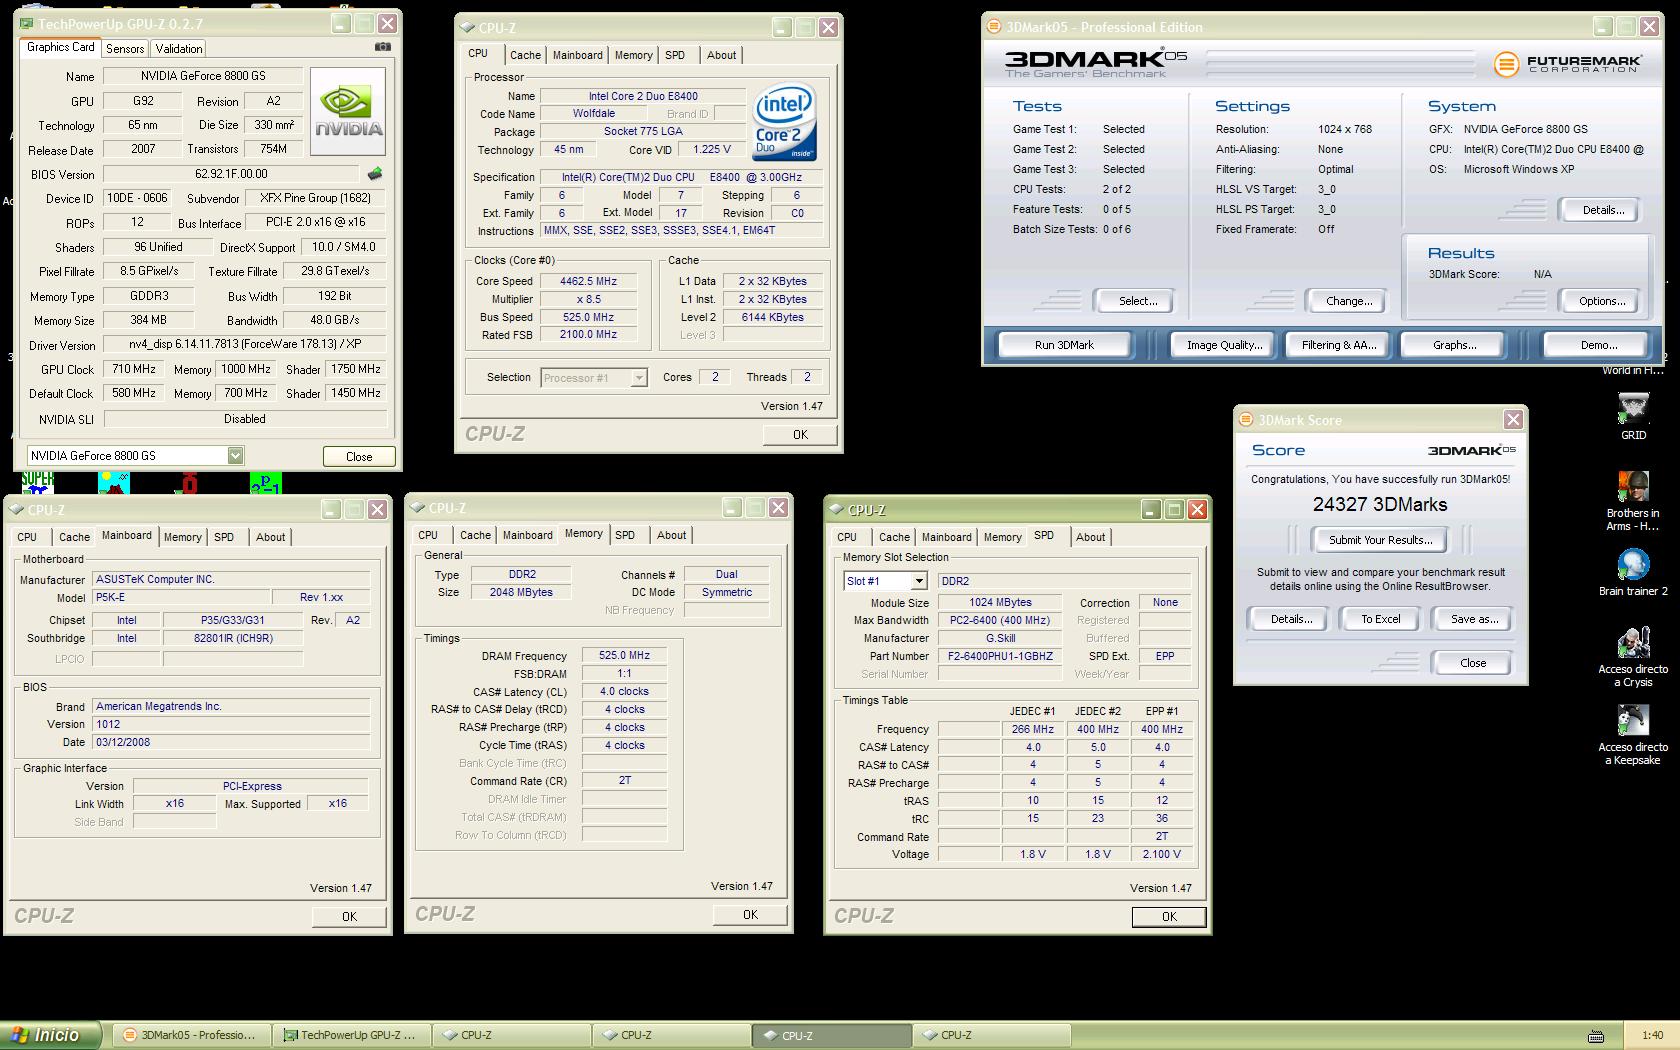This screenshot has width=1680, height=1050.
Task: Click To Excel button
Action: (x=1380, y=619)
